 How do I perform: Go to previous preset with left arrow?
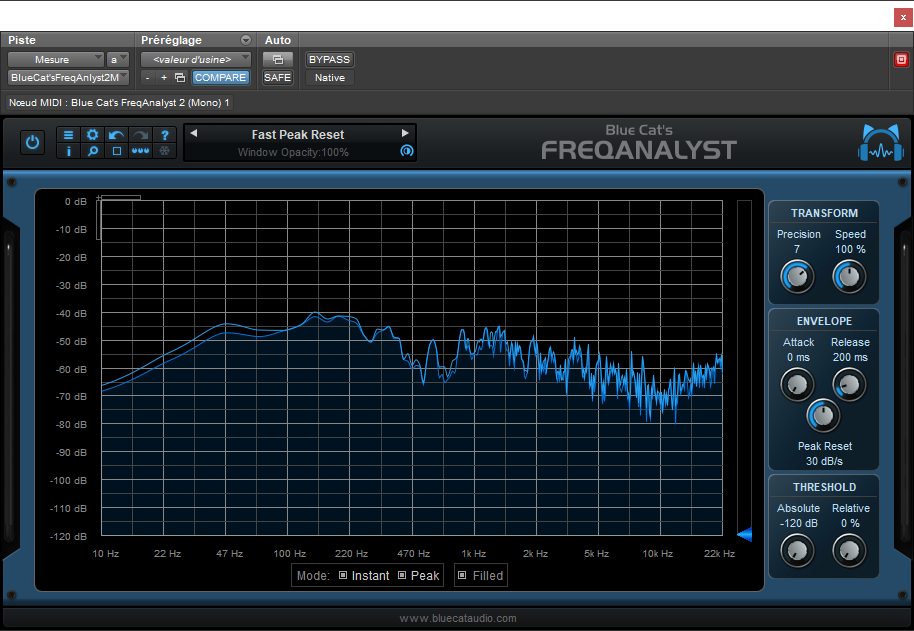[x=194, y=133]
